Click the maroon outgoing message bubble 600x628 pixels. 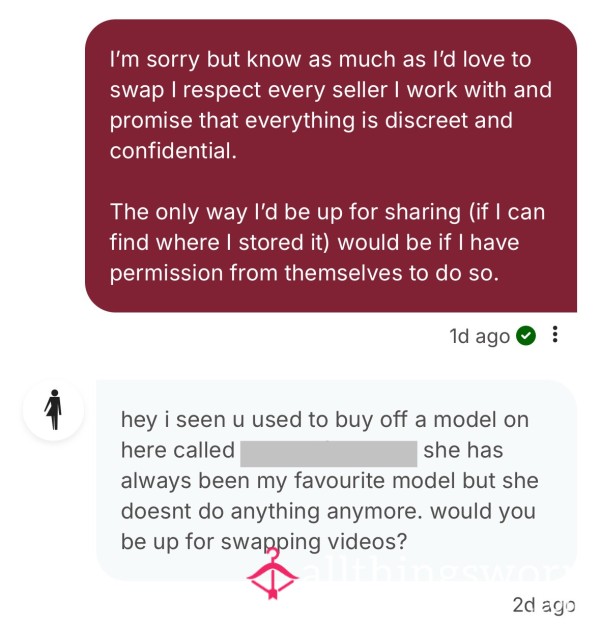[331, 166]
